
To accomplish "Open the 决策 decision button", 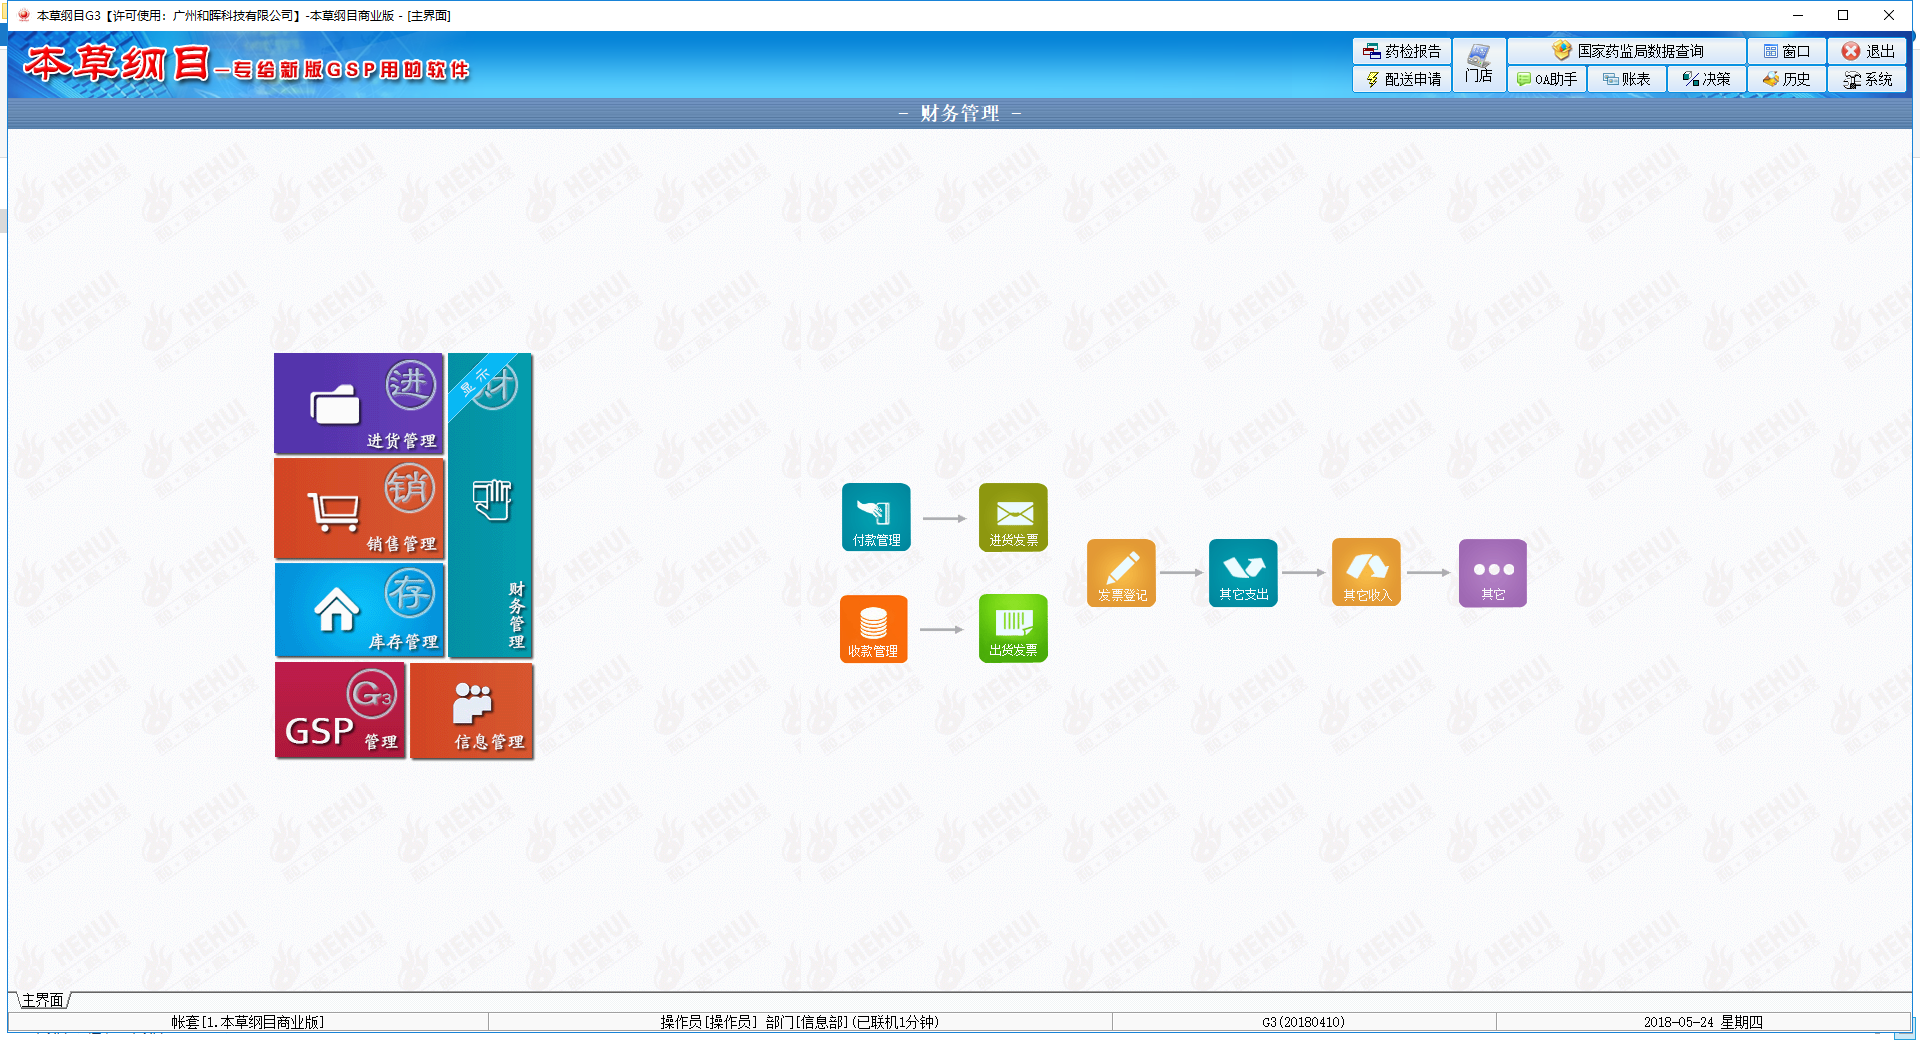I will [1707, 79].
